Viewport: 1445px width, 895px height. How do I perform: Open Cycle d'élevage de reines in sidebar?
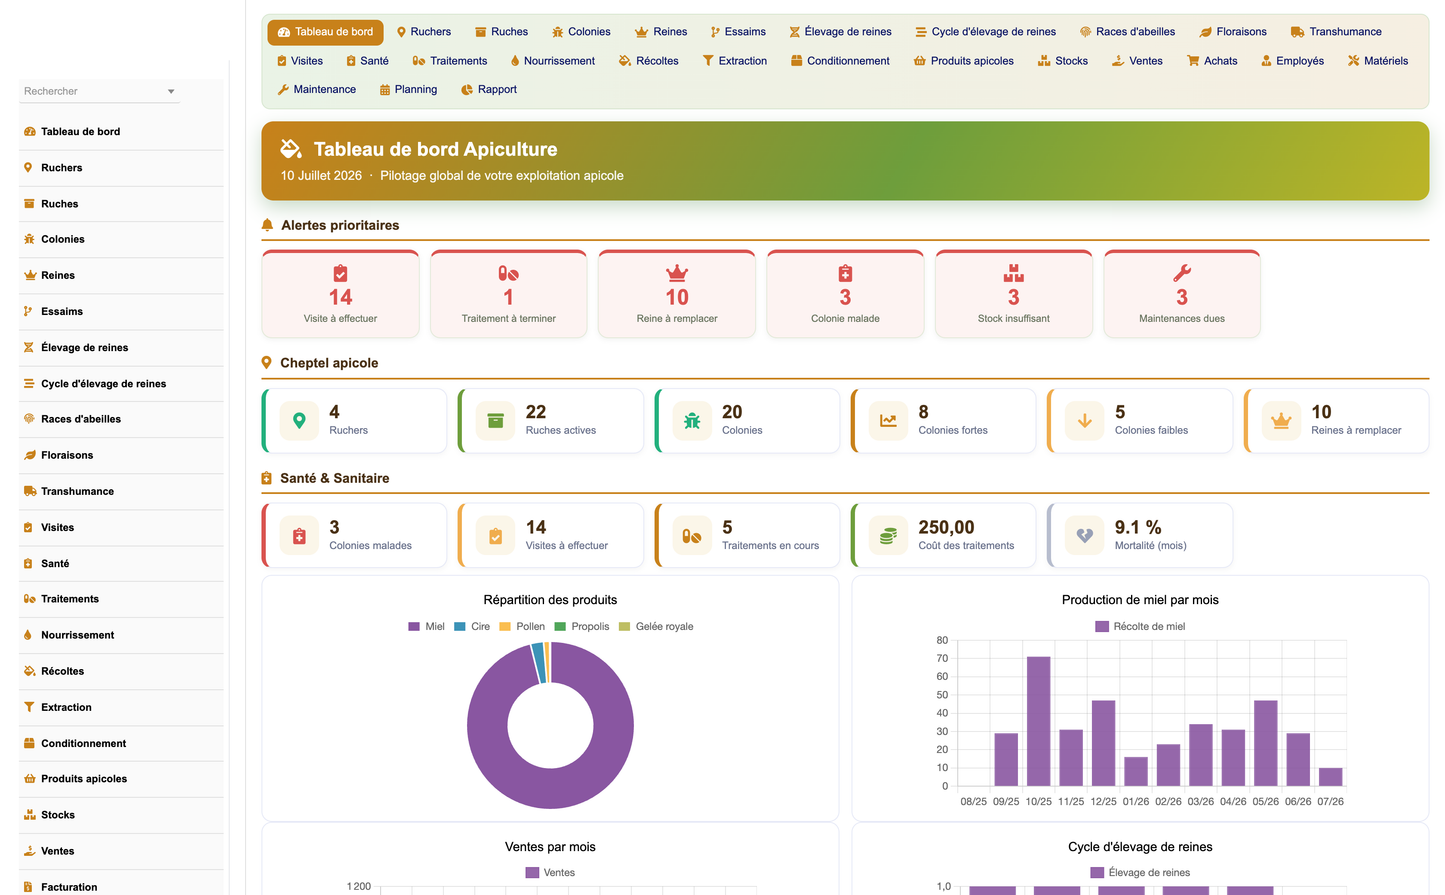(x=121, y=384)
